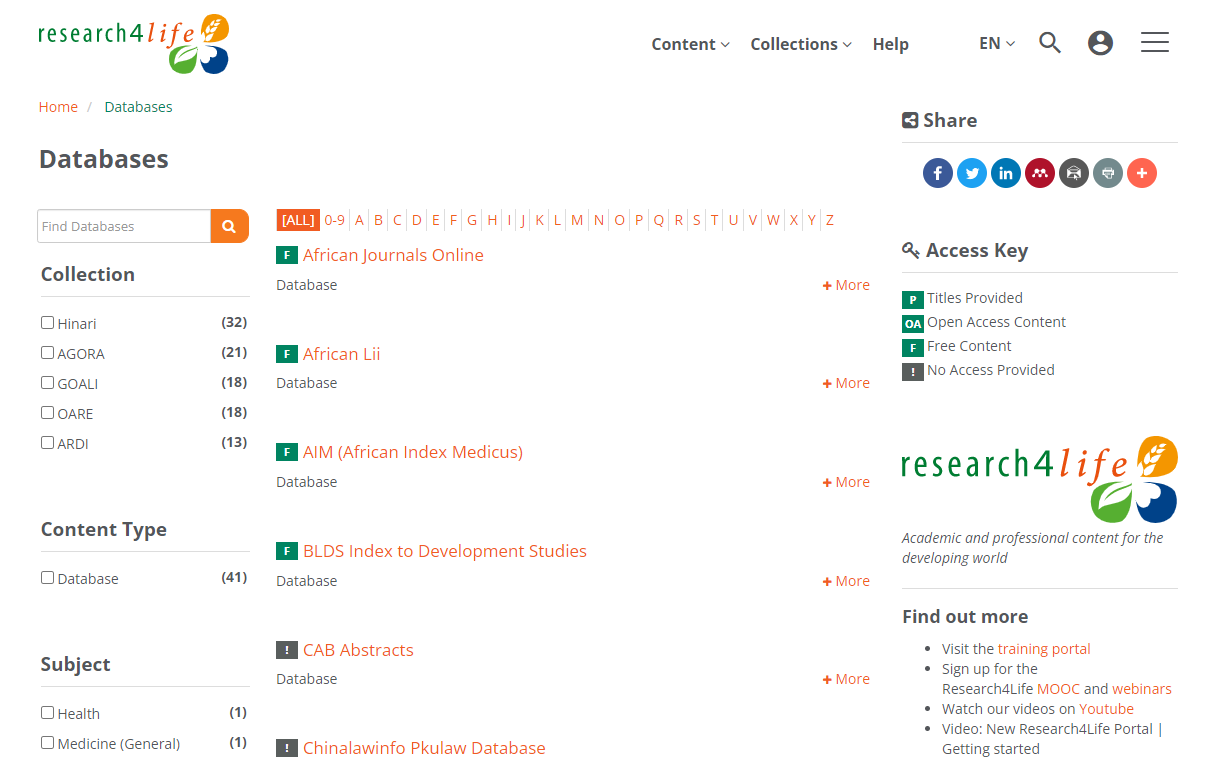
Task: Click the F badge beside AIM (African Index Medicus)
Action: point(287,452)
